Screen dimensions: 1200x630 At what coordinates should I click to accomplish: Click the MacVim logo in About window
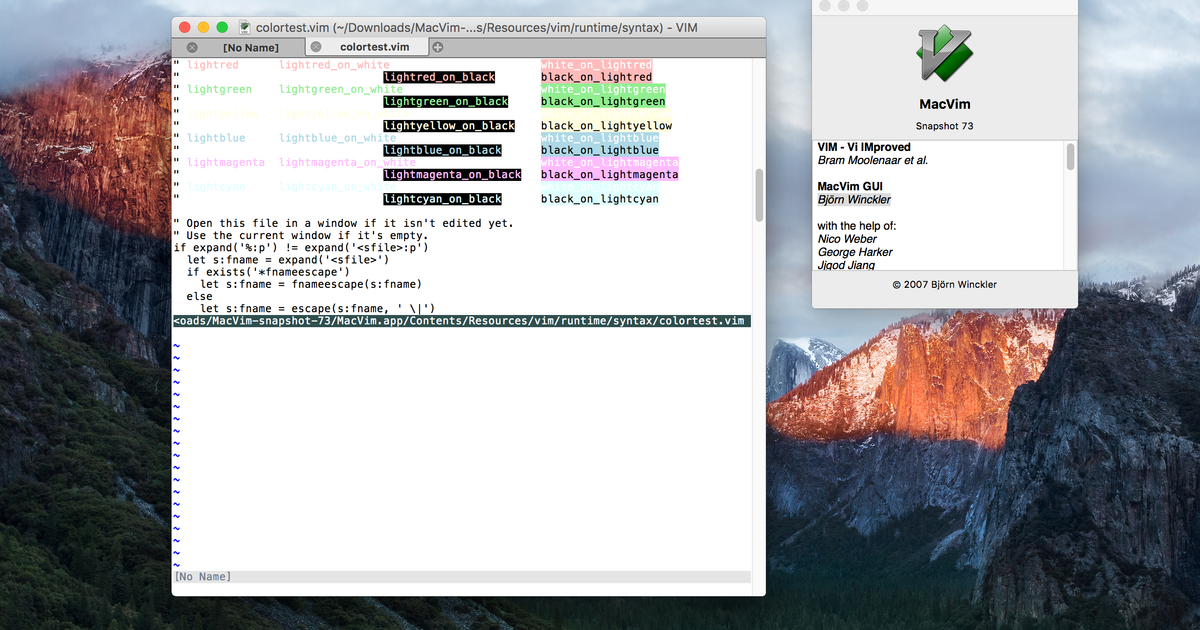[x=945, y=53]
